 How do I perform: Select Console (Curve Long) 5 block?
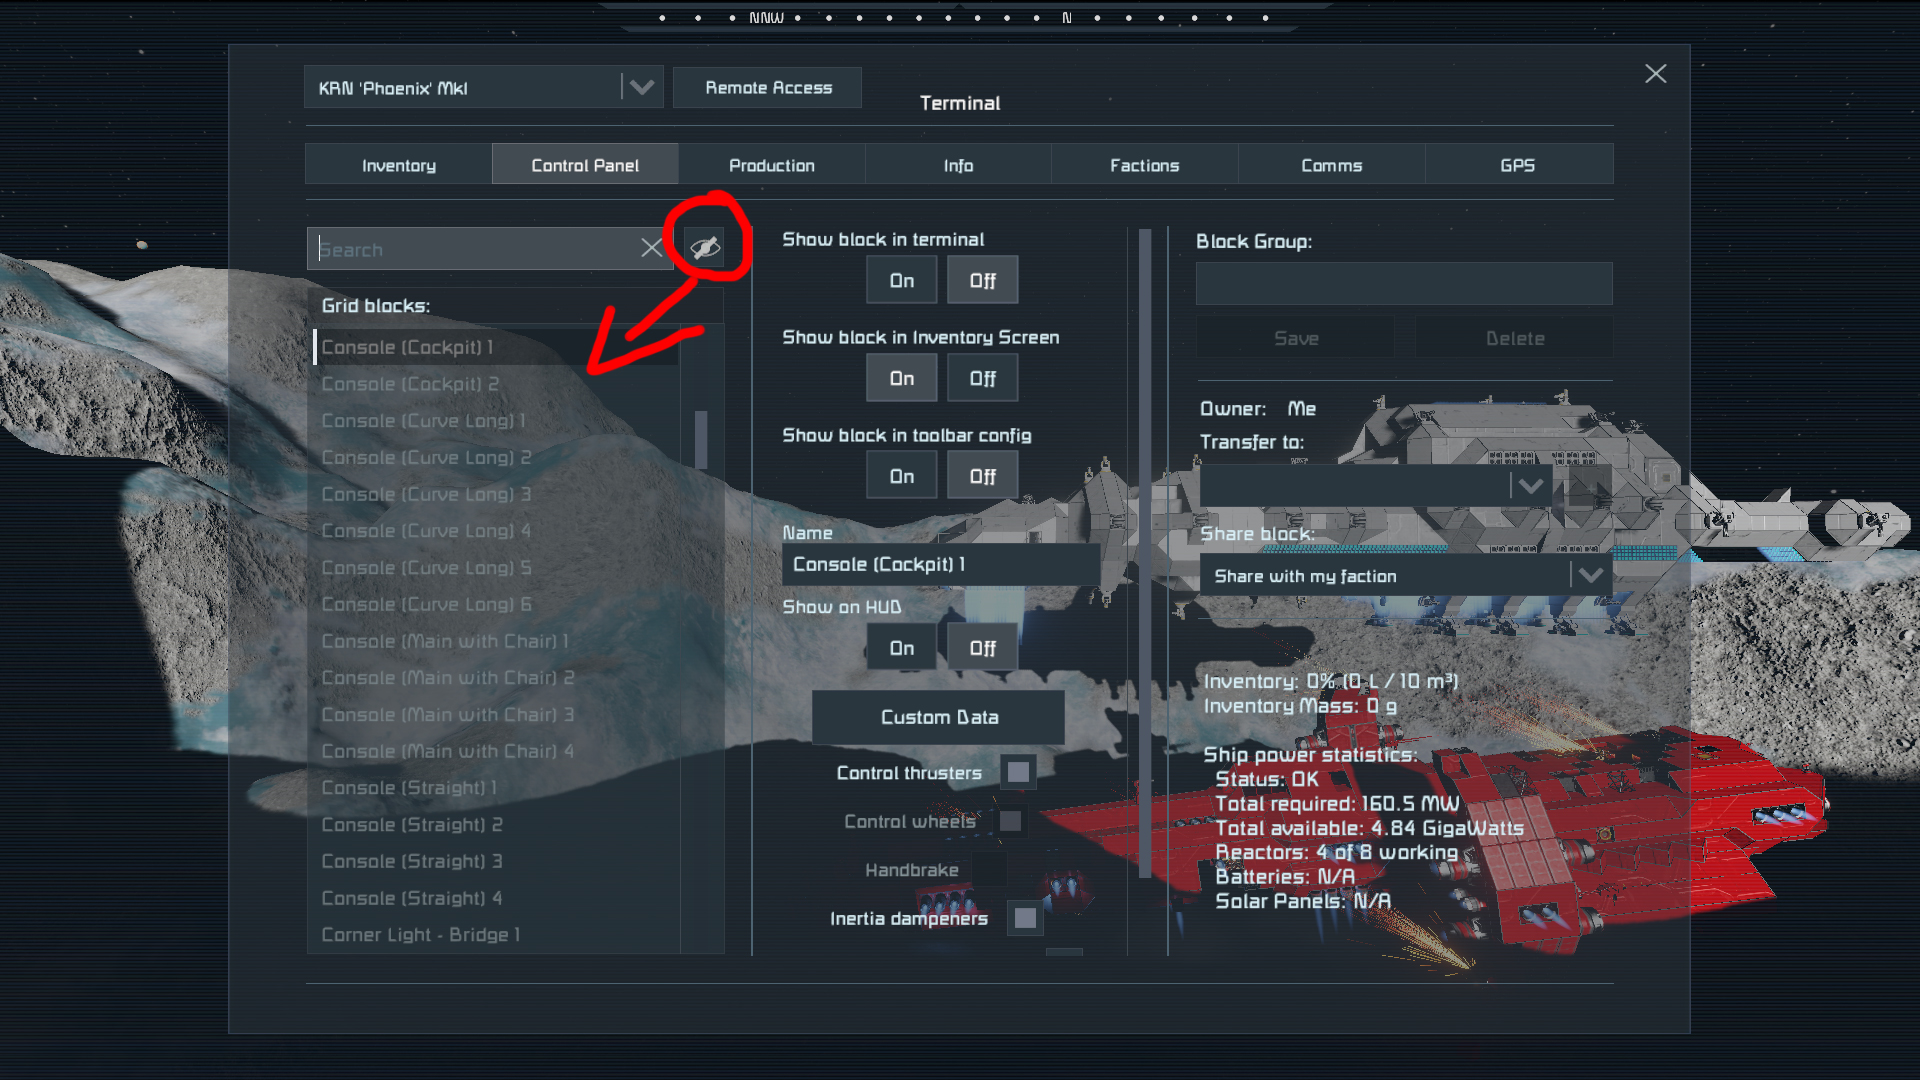[x=497, y=568]
